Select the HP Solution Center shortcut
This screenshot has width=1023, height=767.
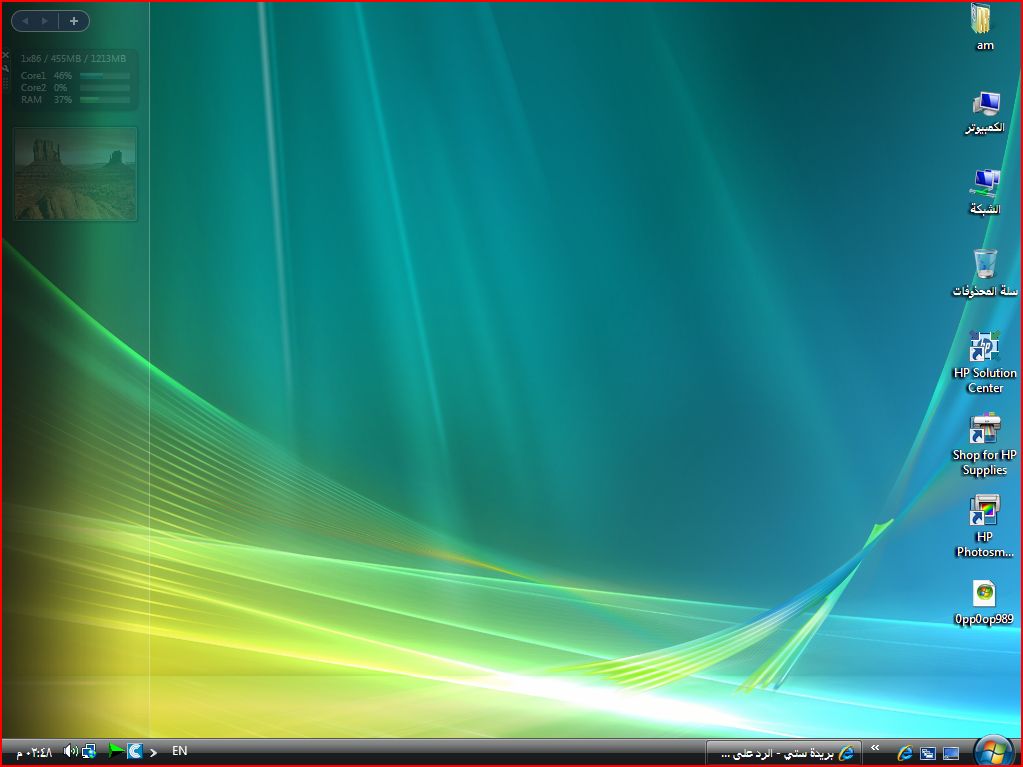tap(985, 362)
